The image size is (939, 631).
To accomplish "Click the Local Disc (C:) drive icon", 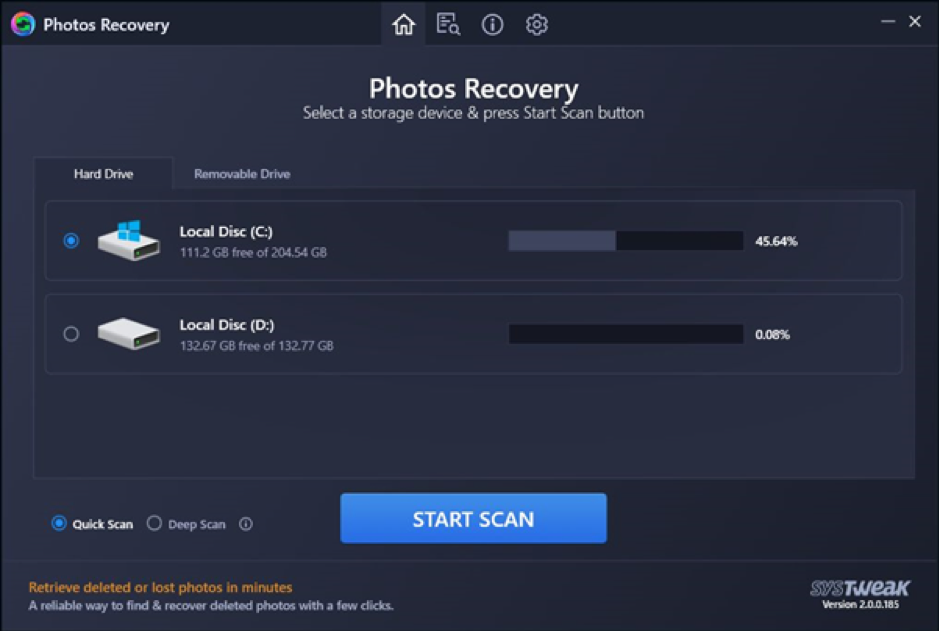I will pos(129,240).
